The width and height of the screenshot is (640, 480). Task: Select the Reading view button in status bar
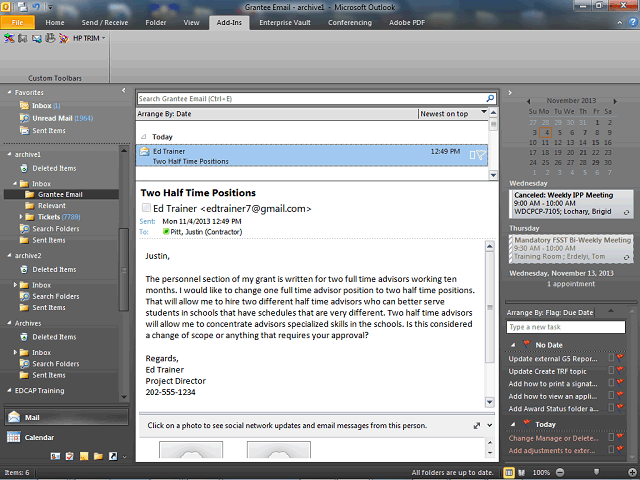click(521, 473)
